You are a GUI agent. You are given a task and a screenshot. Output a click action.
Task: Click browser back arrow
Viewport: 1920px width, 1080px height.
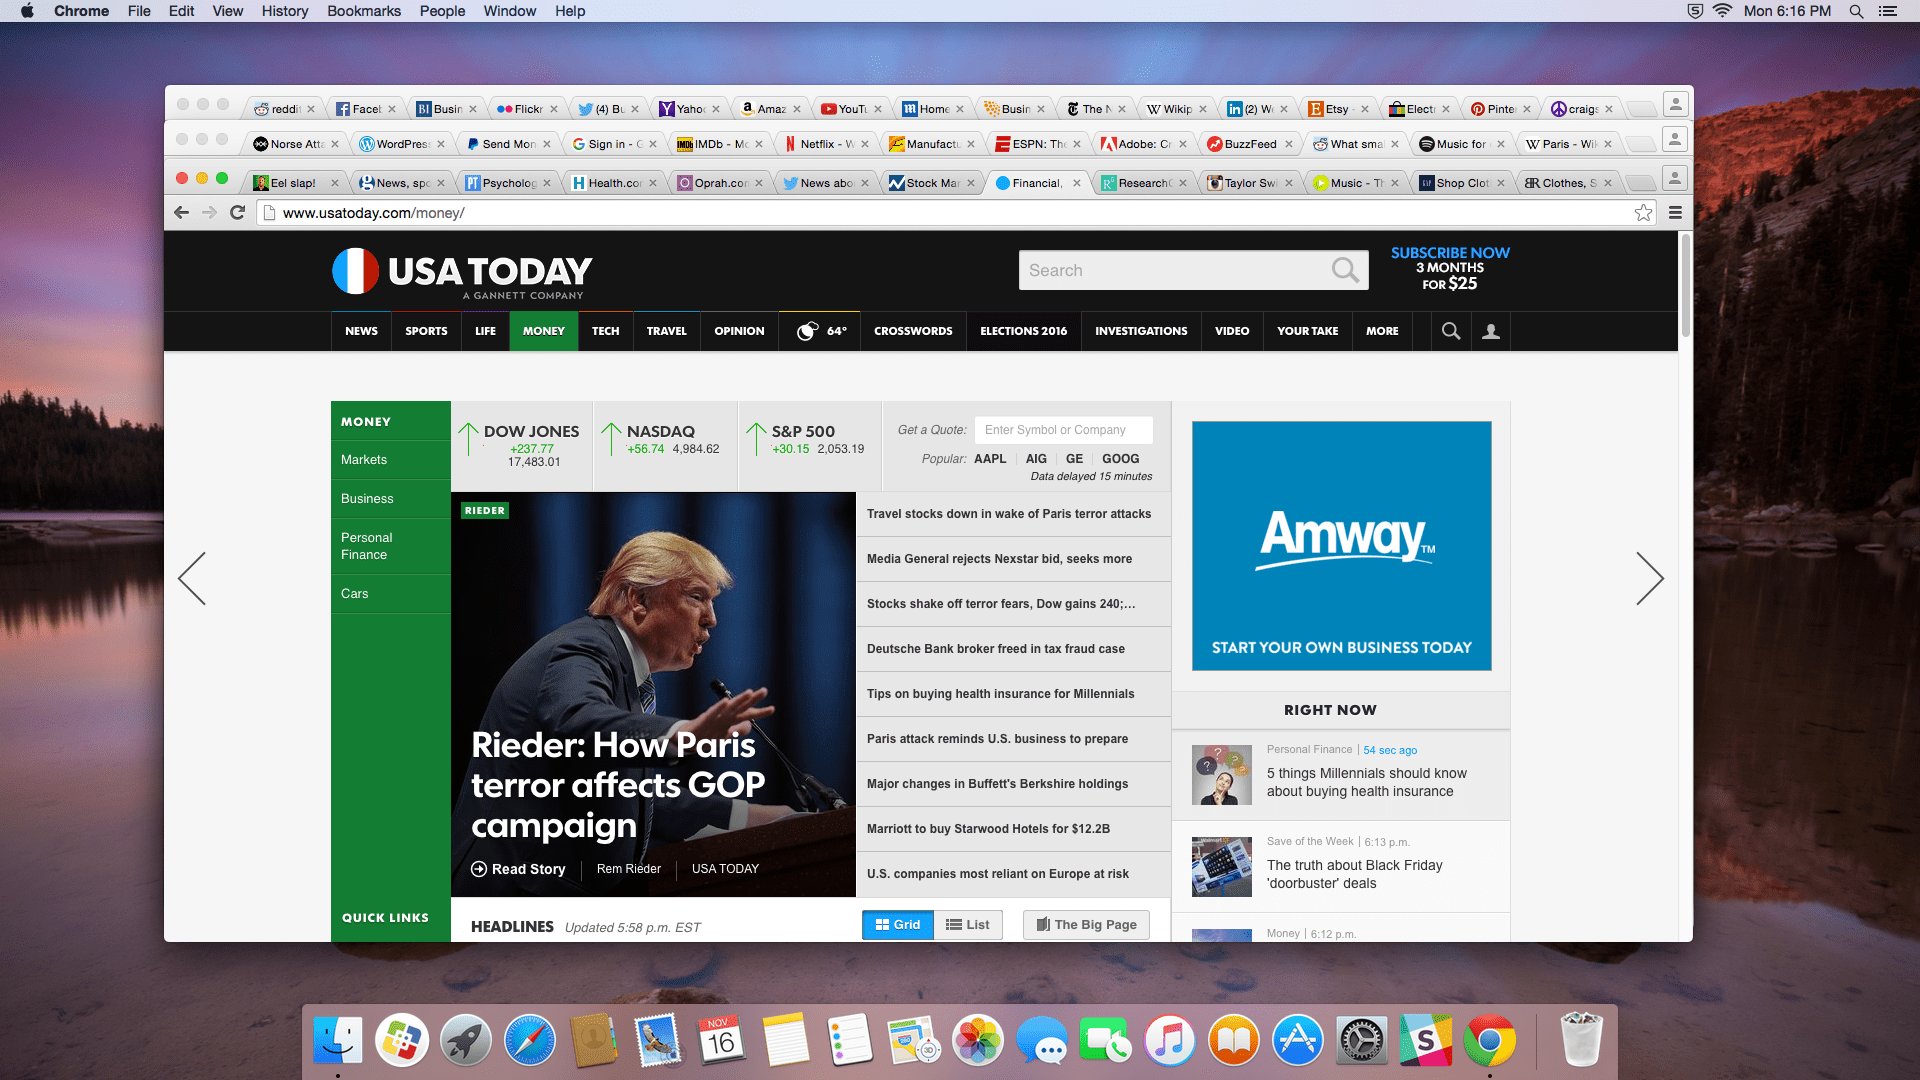coord(181,212)
